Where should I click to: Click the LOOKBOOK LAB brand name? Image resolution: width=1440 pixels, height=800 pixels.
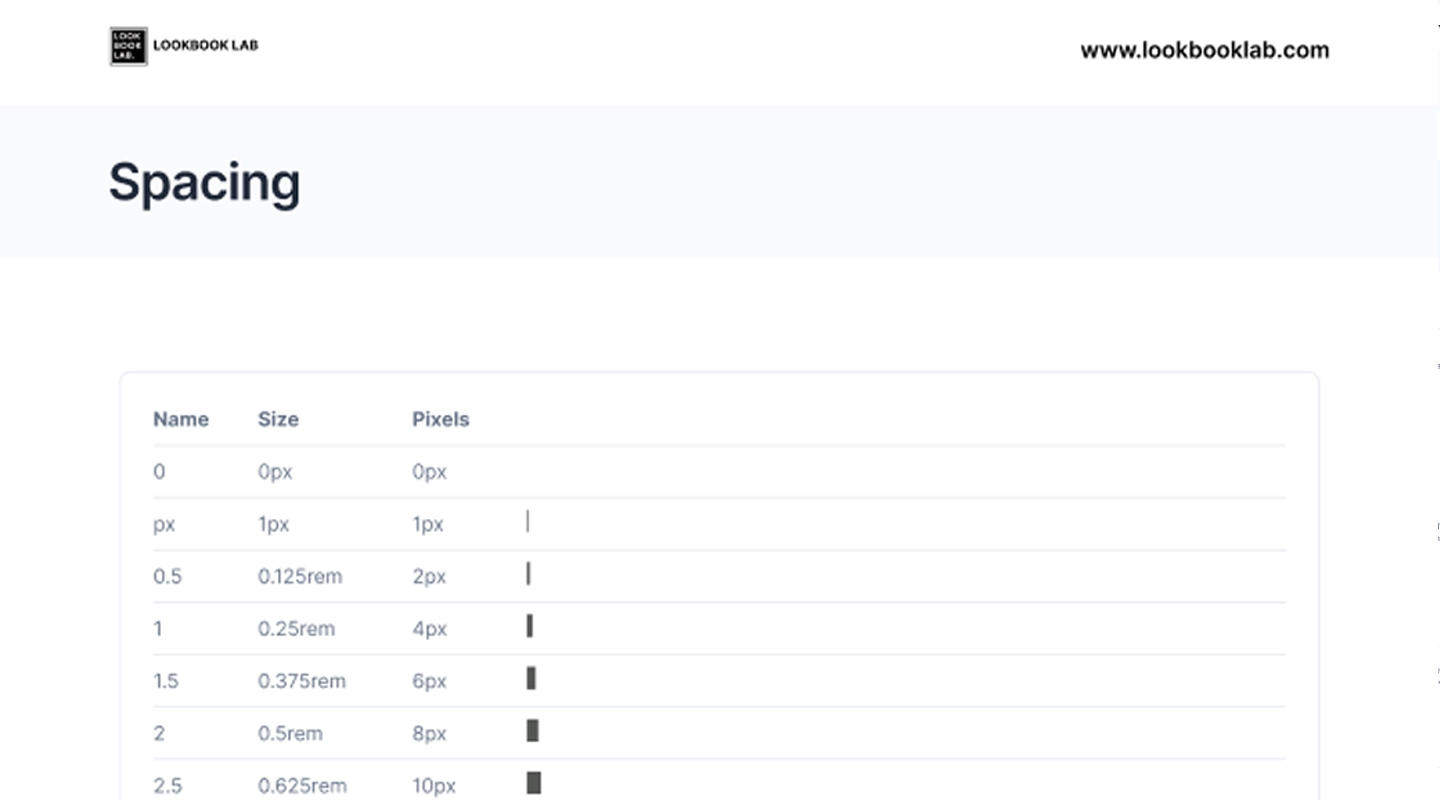coord(206,45)
